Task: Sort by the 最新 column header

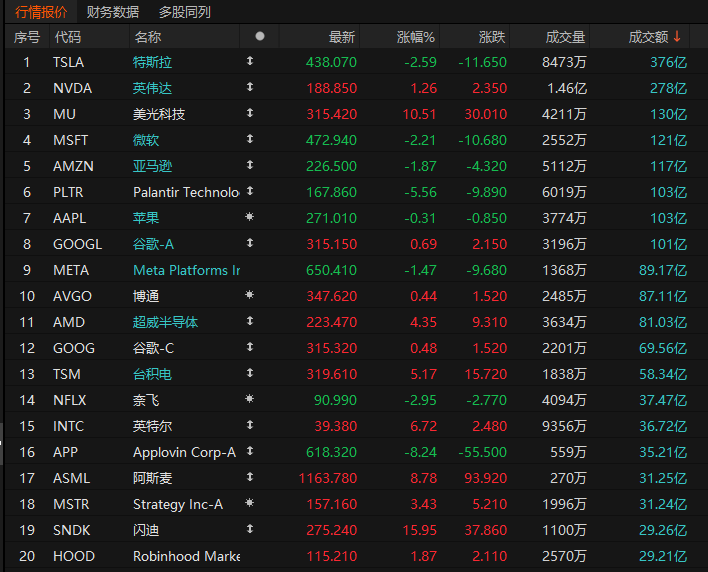Action: 342,37
